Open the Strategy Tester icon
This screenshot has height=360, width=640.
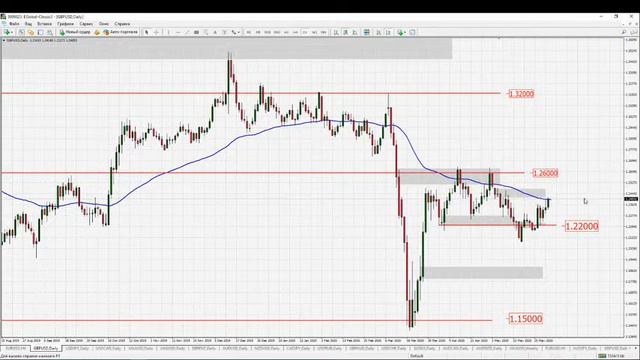pos(49,32)
